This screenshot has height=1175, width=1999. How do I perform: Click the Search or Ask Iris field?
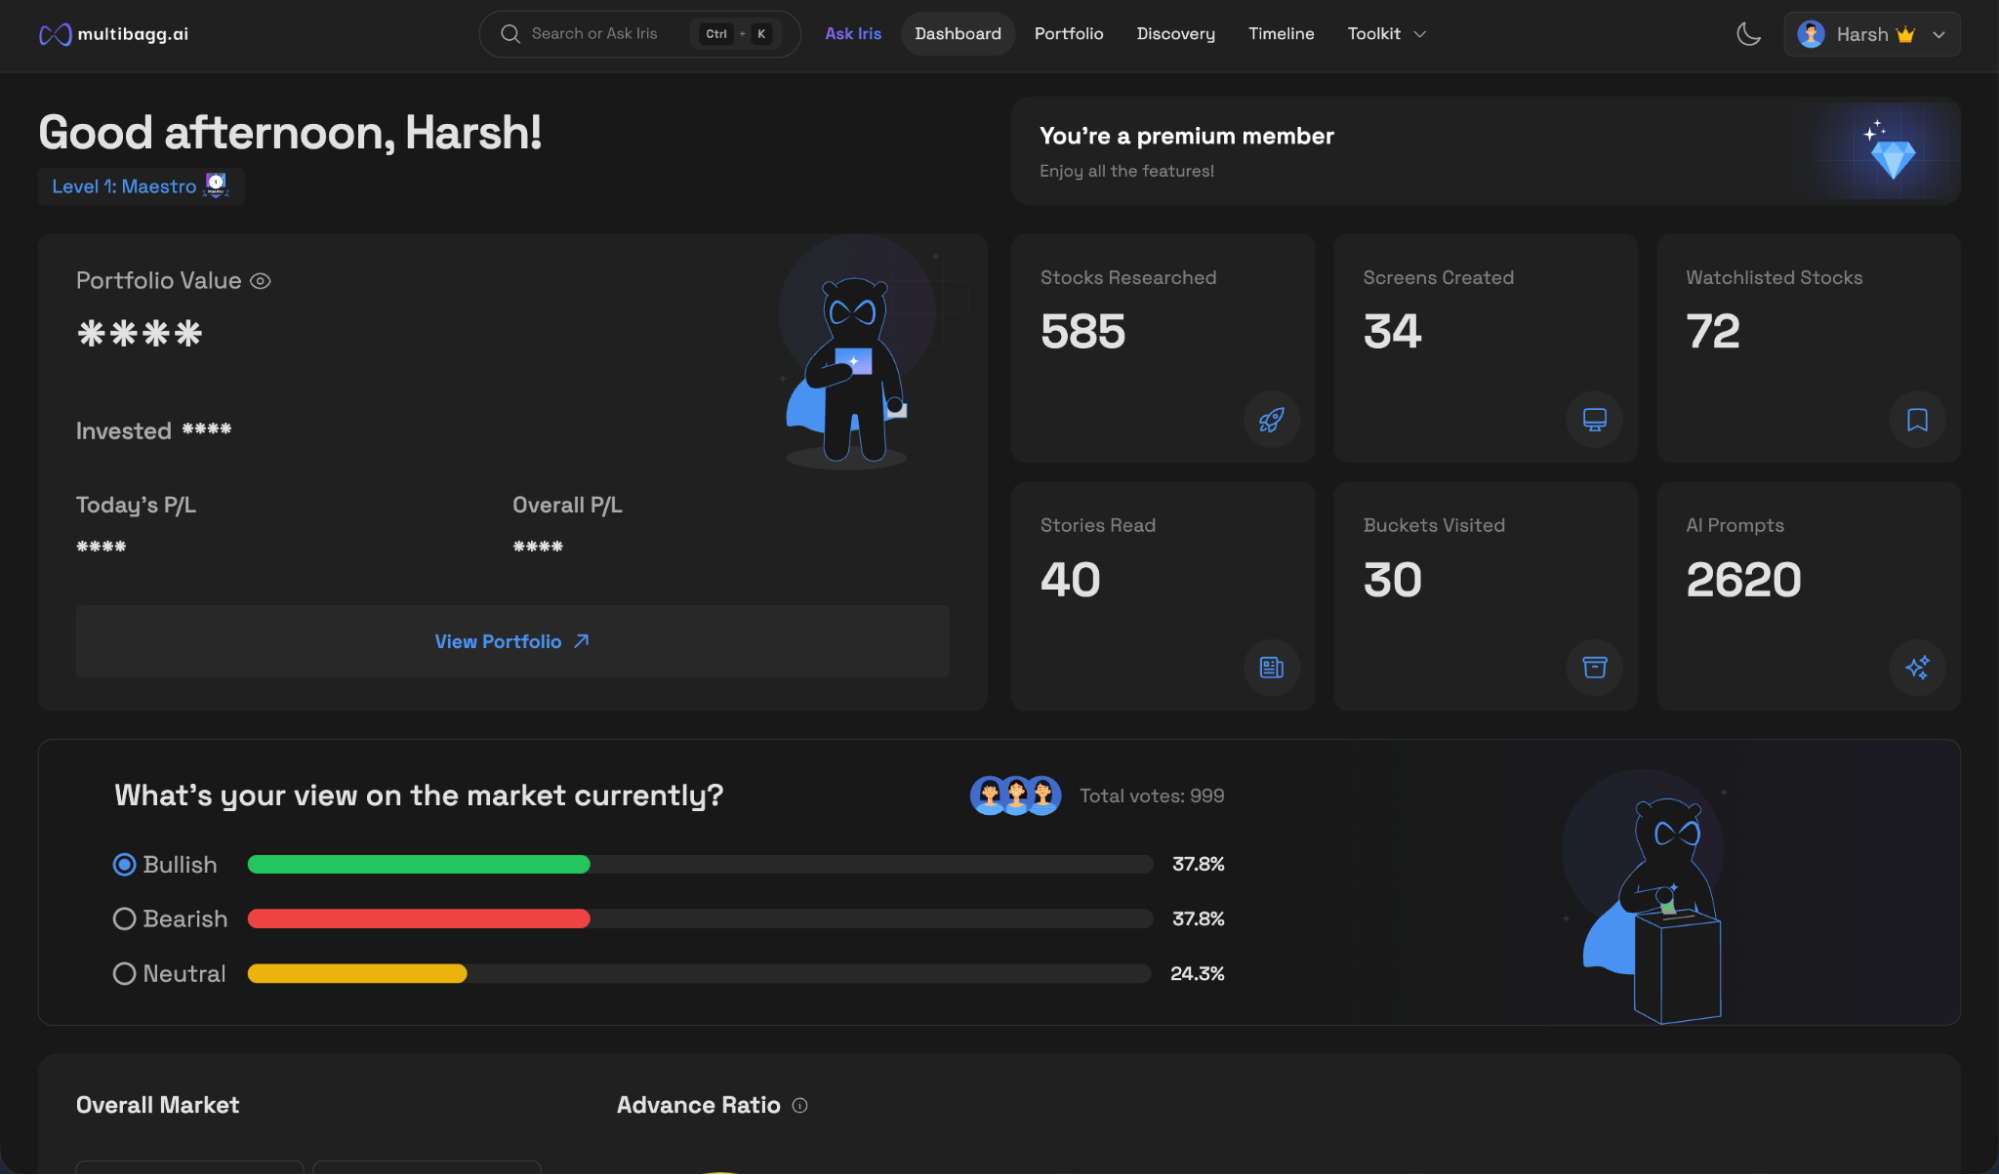pos(594,34)
